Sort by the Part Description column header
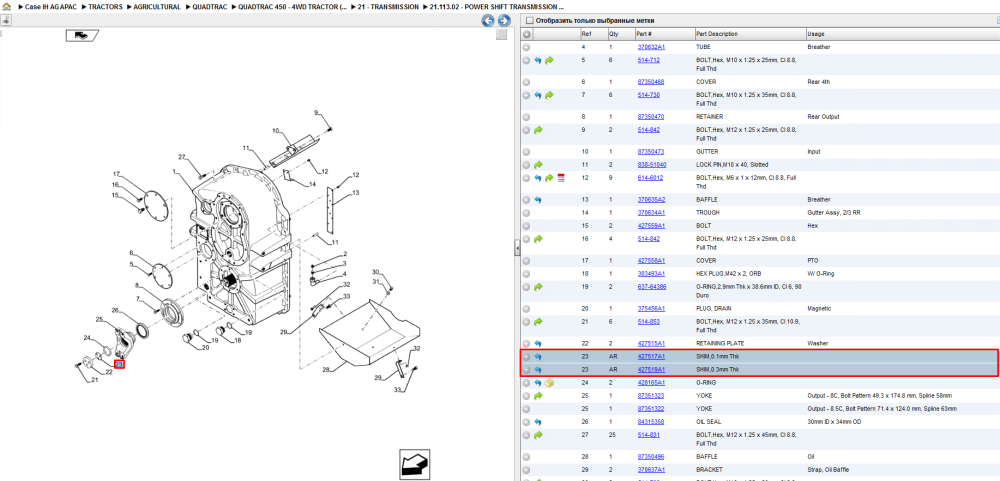Image resolution: width=1000 pixels, height=481 pixels. pyautogui.click(x=750, y=34)
